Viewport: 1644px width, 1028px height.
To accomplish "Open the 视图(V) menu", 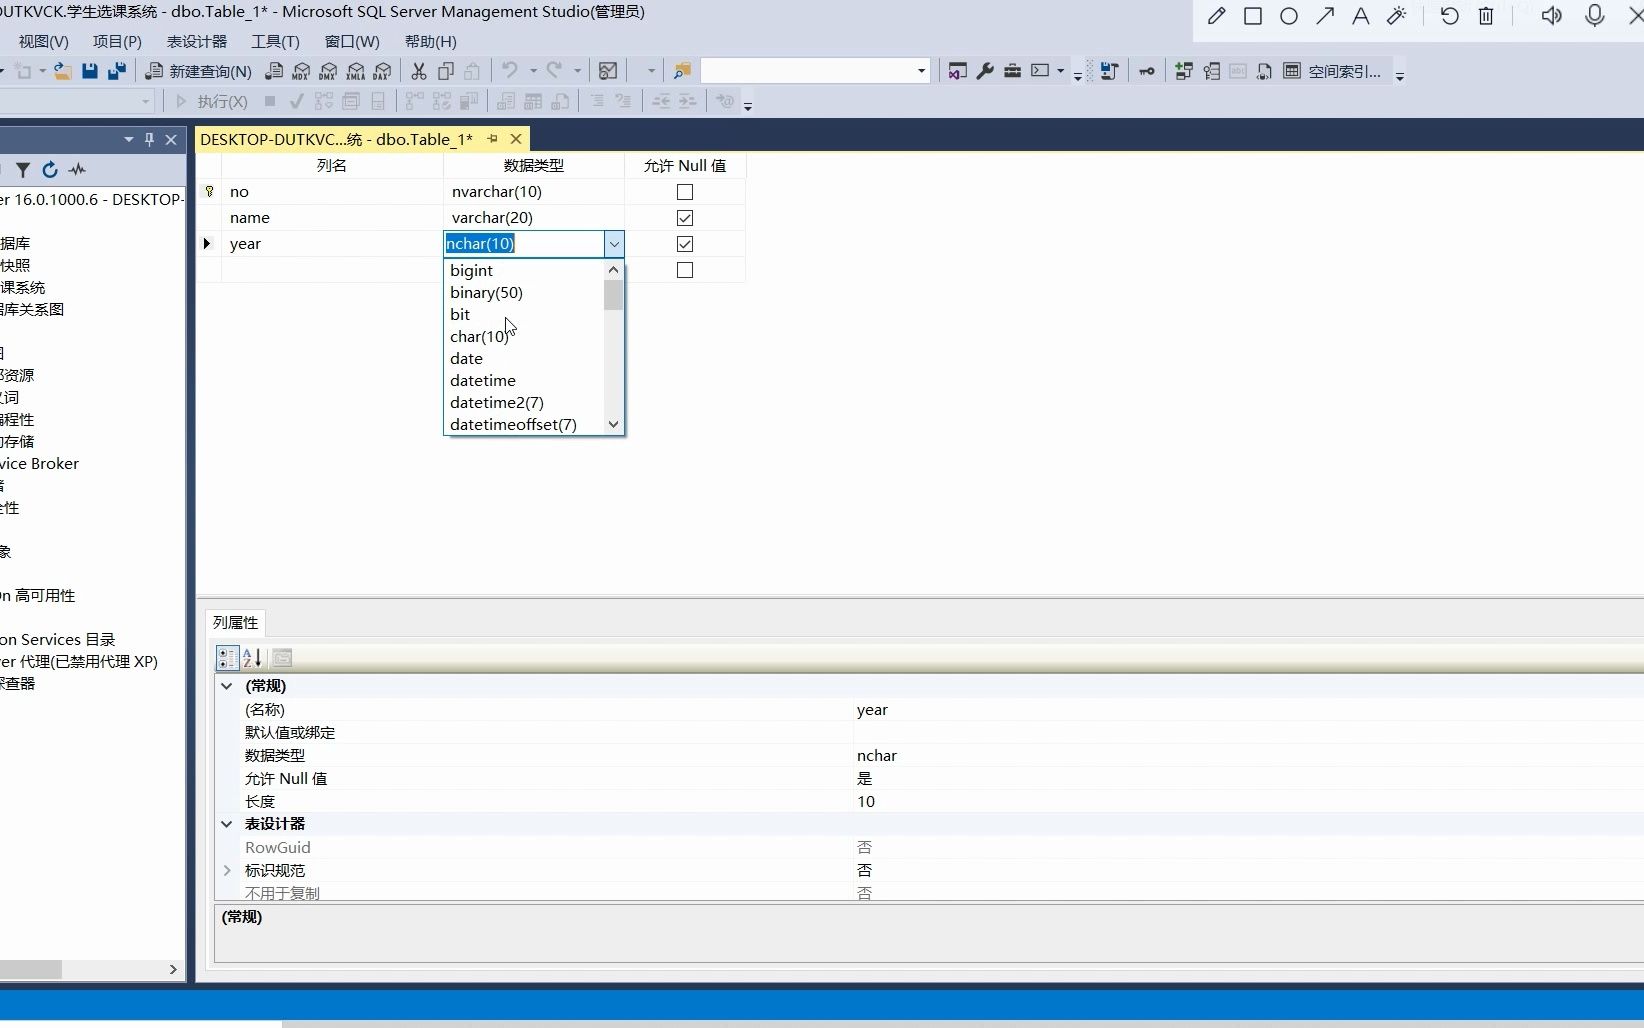I will [43, 41].
